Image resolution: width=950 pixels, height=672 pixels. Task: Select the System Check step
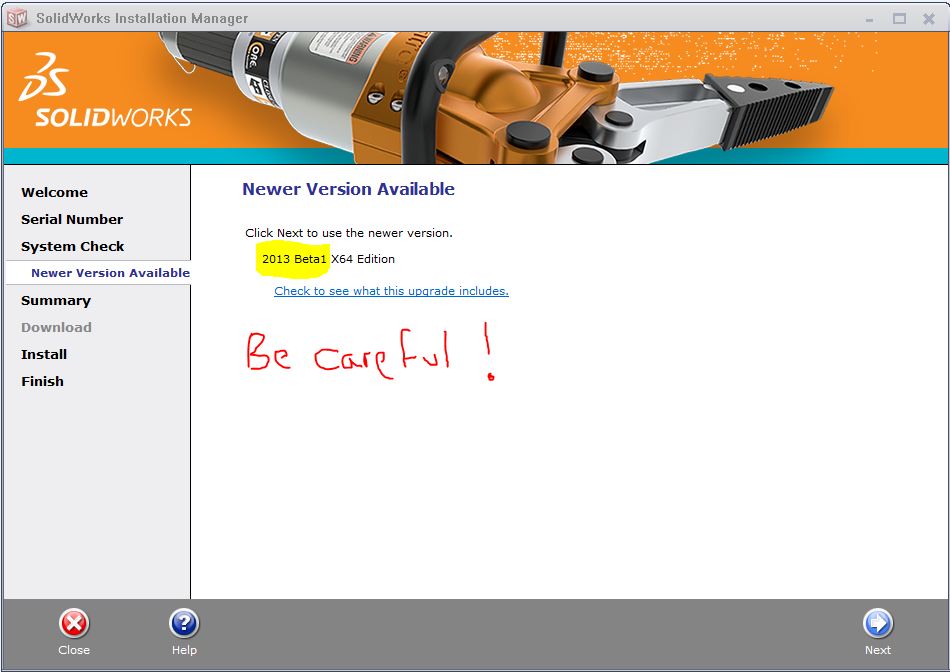click(x=73, y=247)
